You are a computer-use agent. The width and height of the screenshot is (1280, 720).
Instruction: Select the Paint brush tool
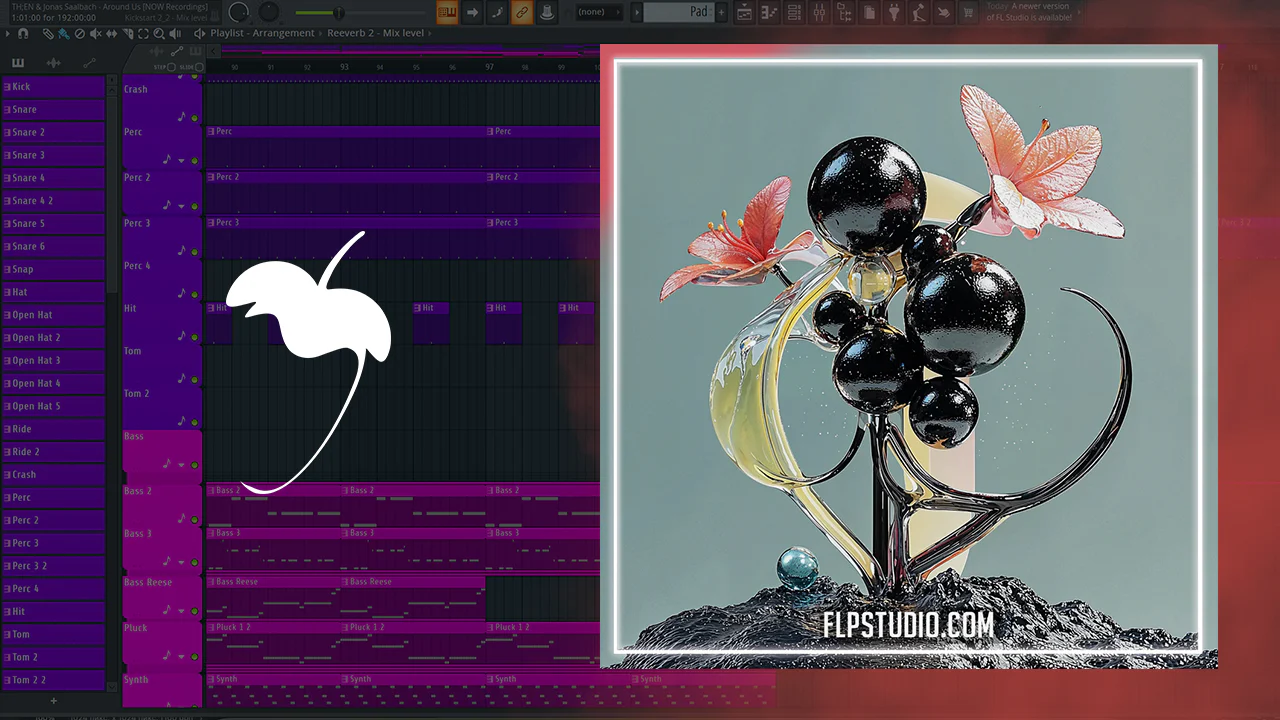tap(64, 33)
